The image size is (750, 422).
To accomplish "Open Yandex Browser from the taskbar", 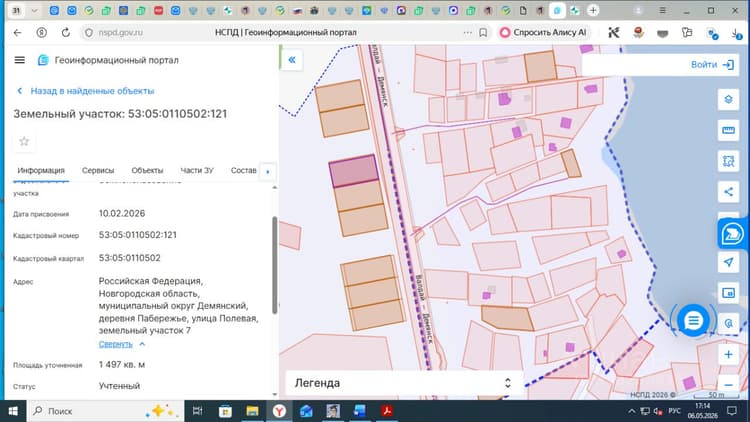I will point(279,411).
